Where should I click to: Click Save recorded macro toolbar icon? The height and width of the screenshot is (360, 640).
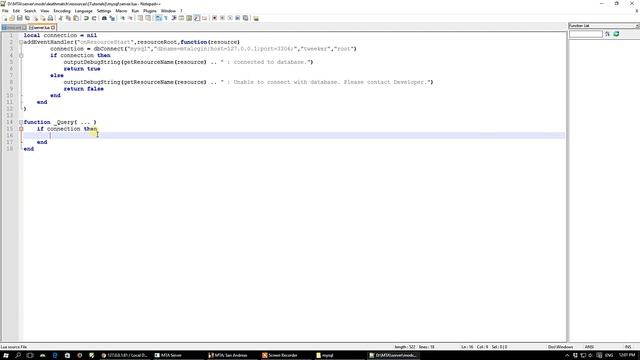pos(245,18)
